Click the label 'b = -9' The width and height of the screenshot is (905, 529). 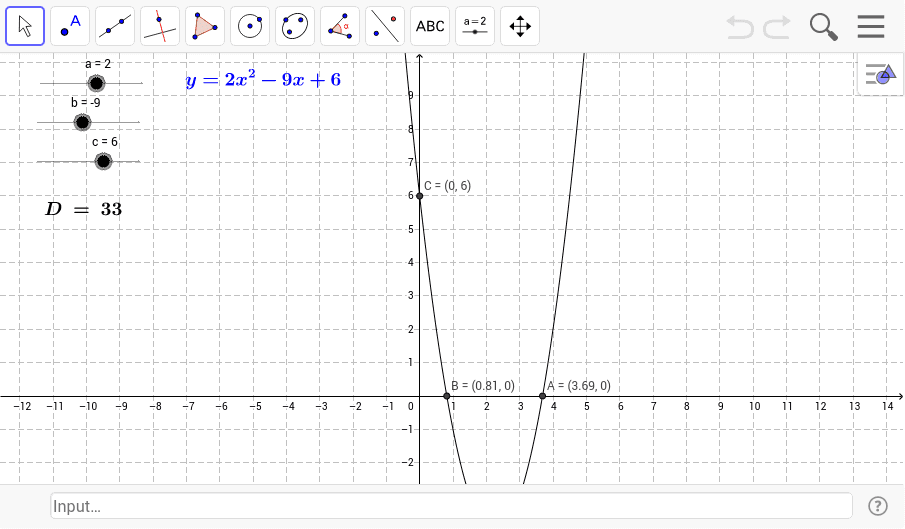(85, 103)
